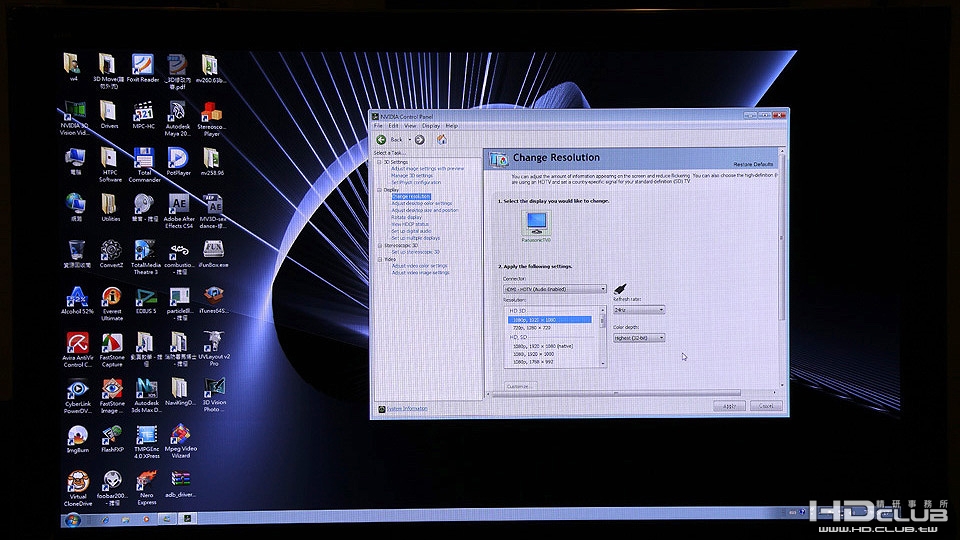Open the Help menu
The height and width of the screenshot is (540, 960).
click(452, 126)
